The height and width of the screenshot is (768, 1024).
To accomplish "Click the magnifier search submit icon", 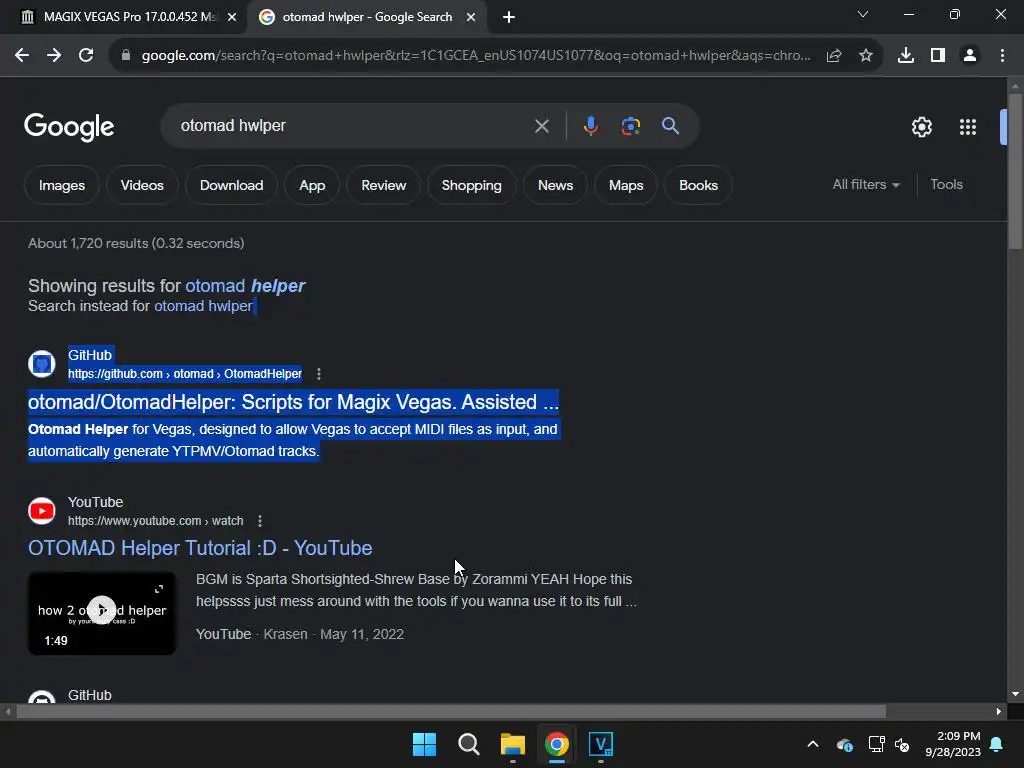I will [670, 126].
